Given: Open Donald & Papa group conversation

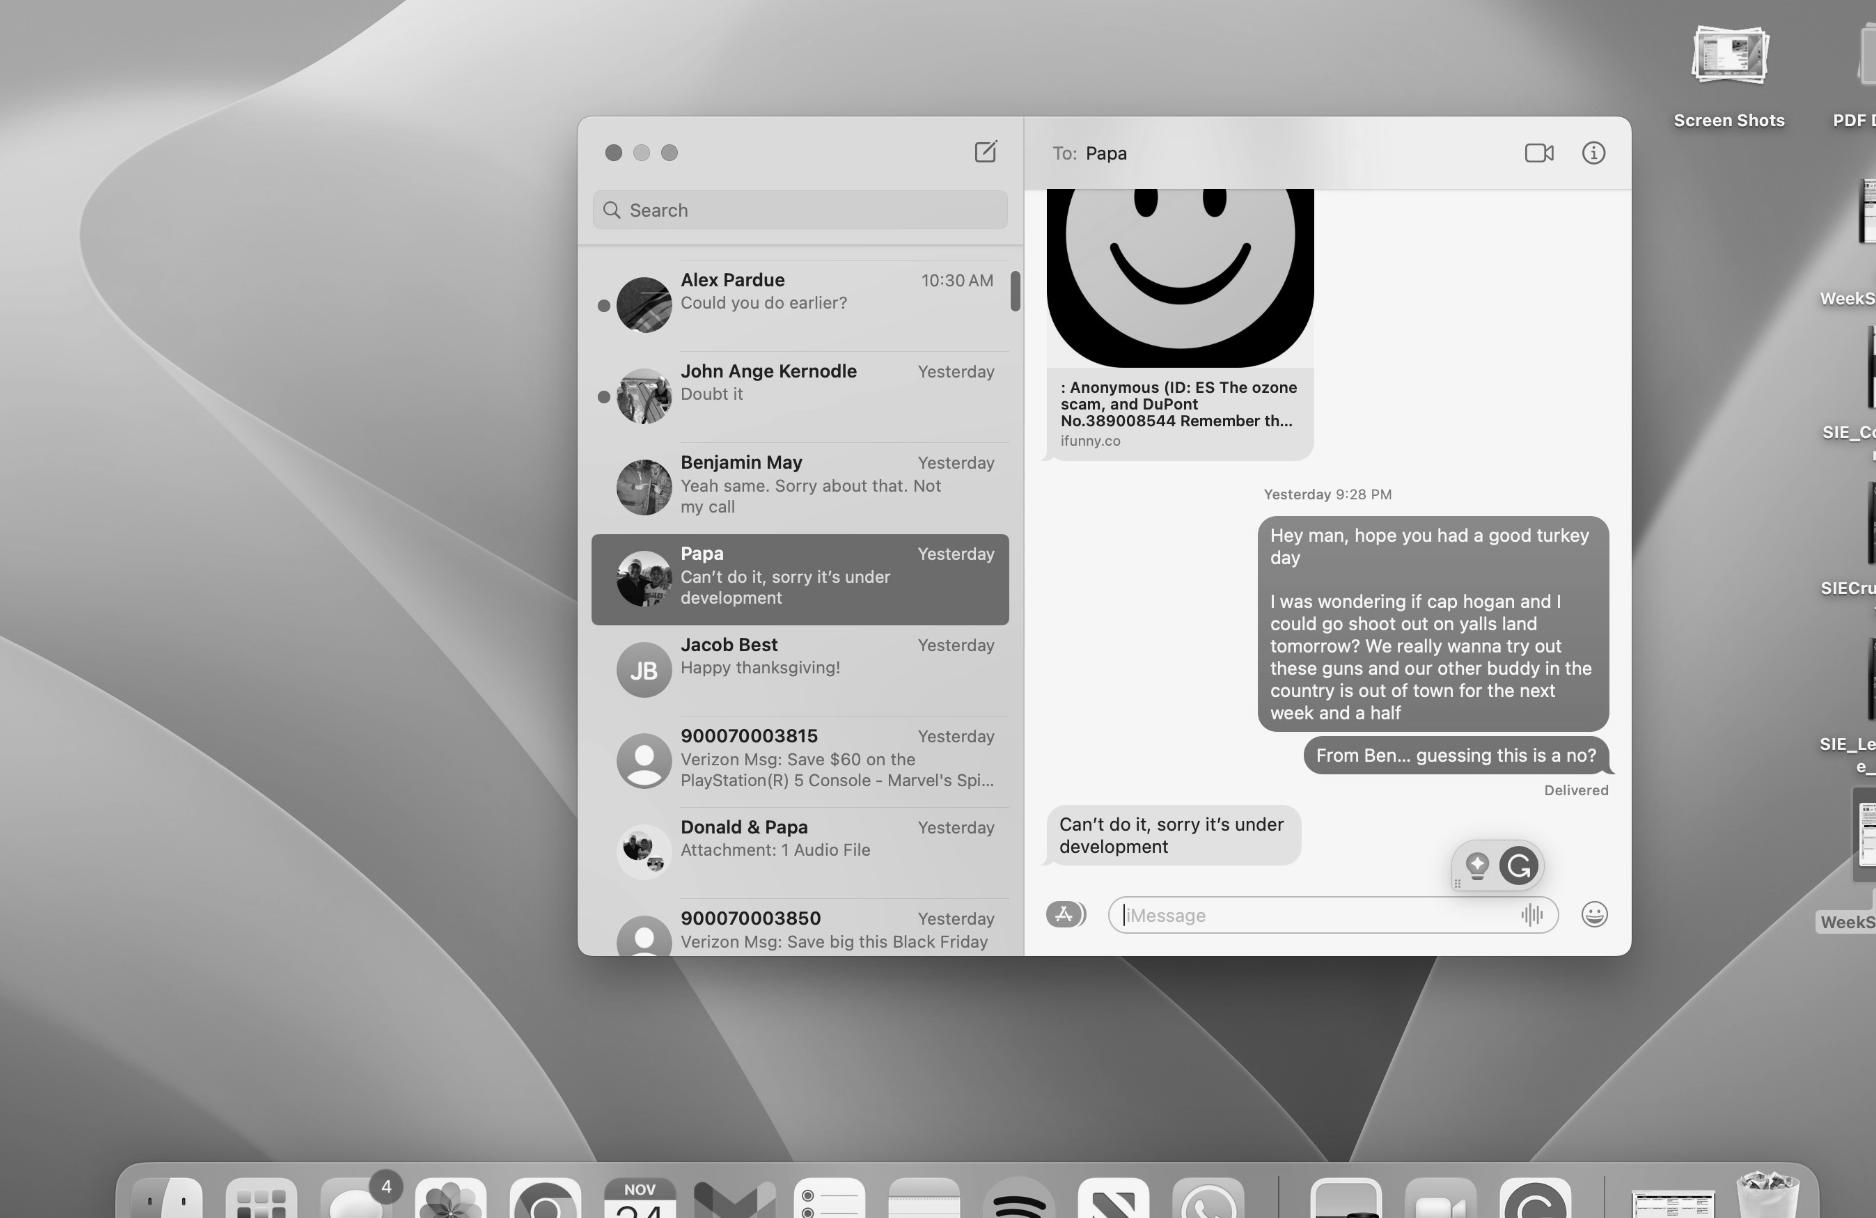Looking at the screenshot, I should (x=800, y=852).
